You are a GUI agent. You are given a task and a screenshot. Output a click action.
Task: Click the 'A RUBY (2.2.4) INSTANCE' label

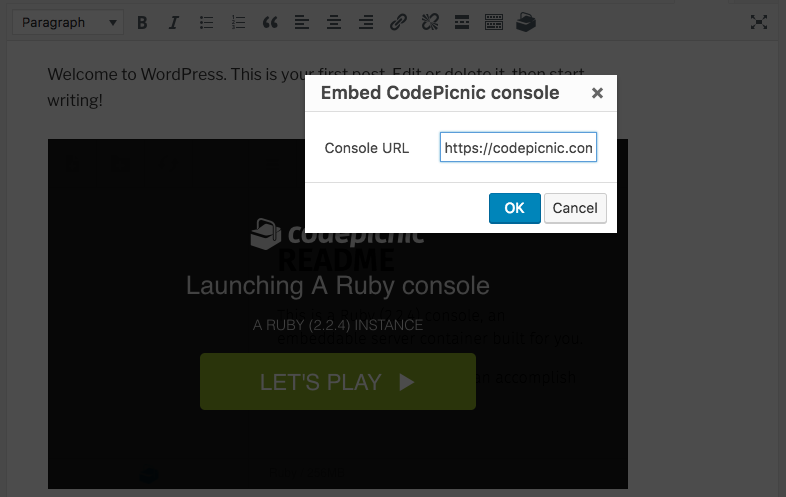coord(338,325)
